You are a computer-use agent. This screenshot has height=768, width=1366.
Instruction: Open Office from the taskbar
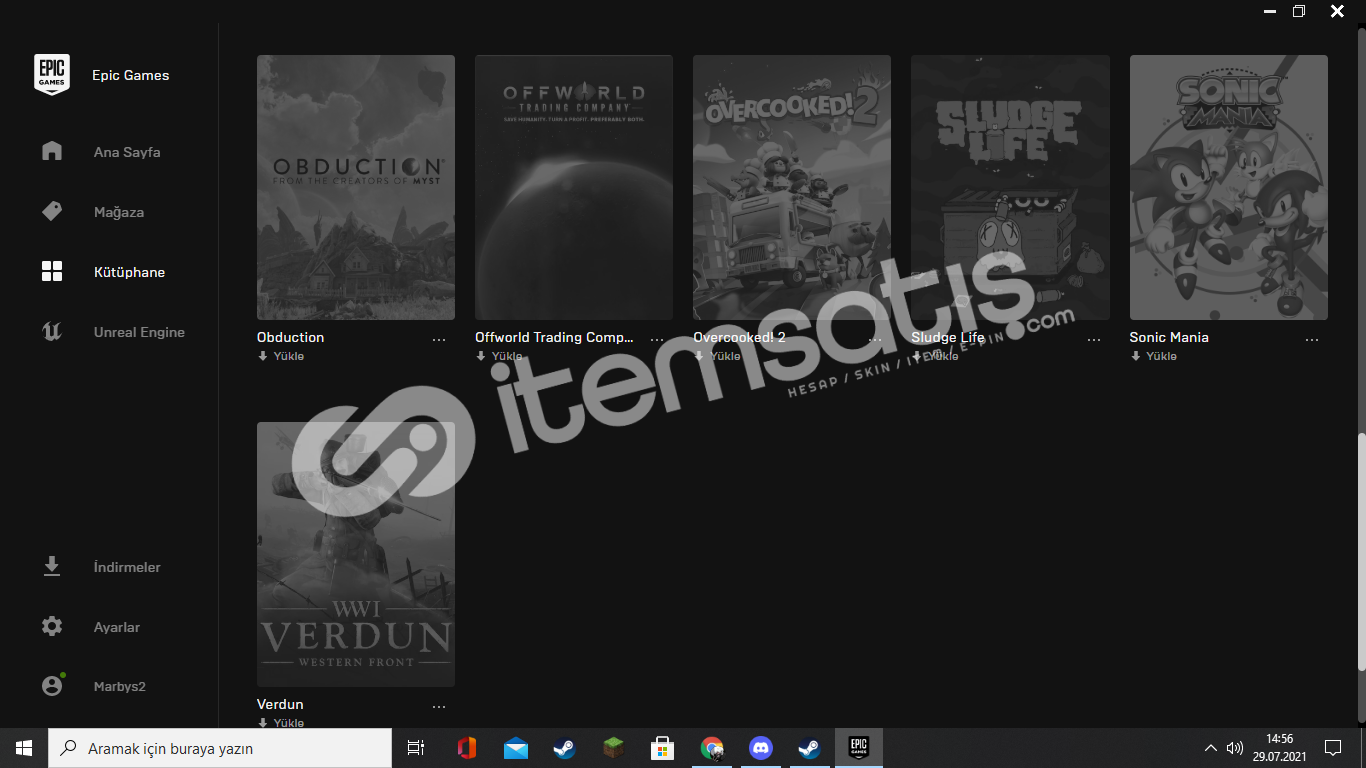(x=466, y=748)
